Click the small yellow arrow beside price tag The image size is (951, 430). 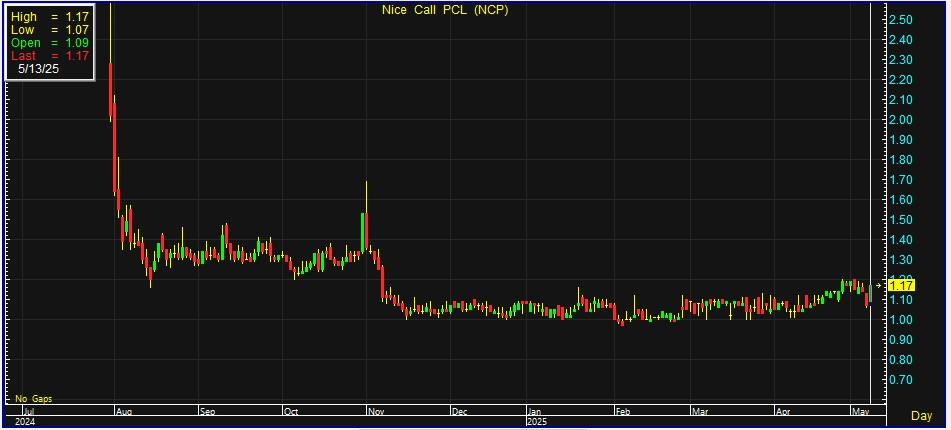[879, 284]
